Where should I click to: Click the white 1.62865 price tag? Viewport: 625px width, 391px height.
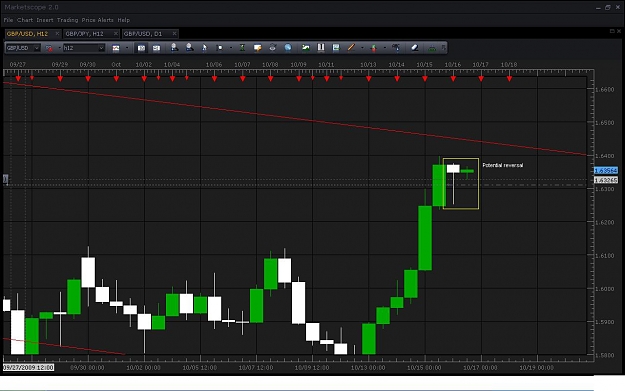pyautogui.click(x=606, y=181)
